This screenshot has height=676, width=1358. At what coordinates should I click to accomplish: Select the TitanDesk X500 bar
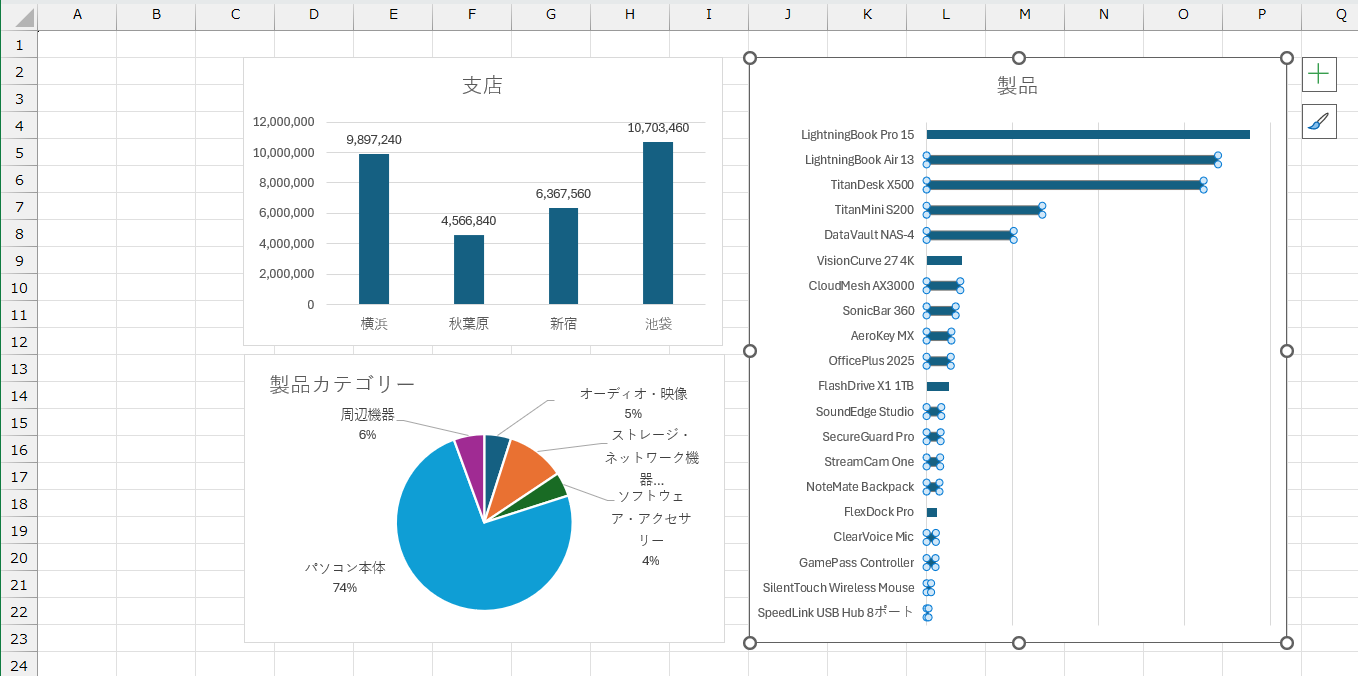(1065, 185)
